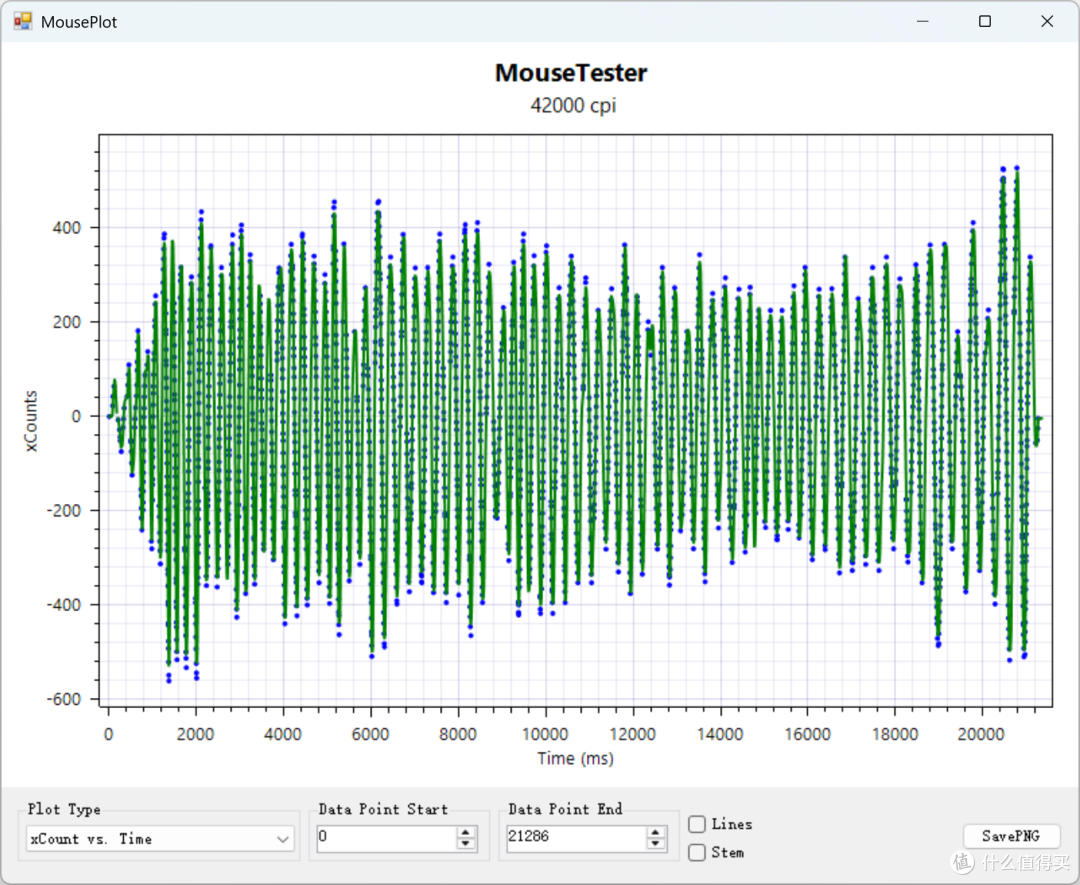The width and height of the screenshot is (1080, 885).
Task: Click the 42000 cpi subtitle text
Action: click(x=573, y=105)
